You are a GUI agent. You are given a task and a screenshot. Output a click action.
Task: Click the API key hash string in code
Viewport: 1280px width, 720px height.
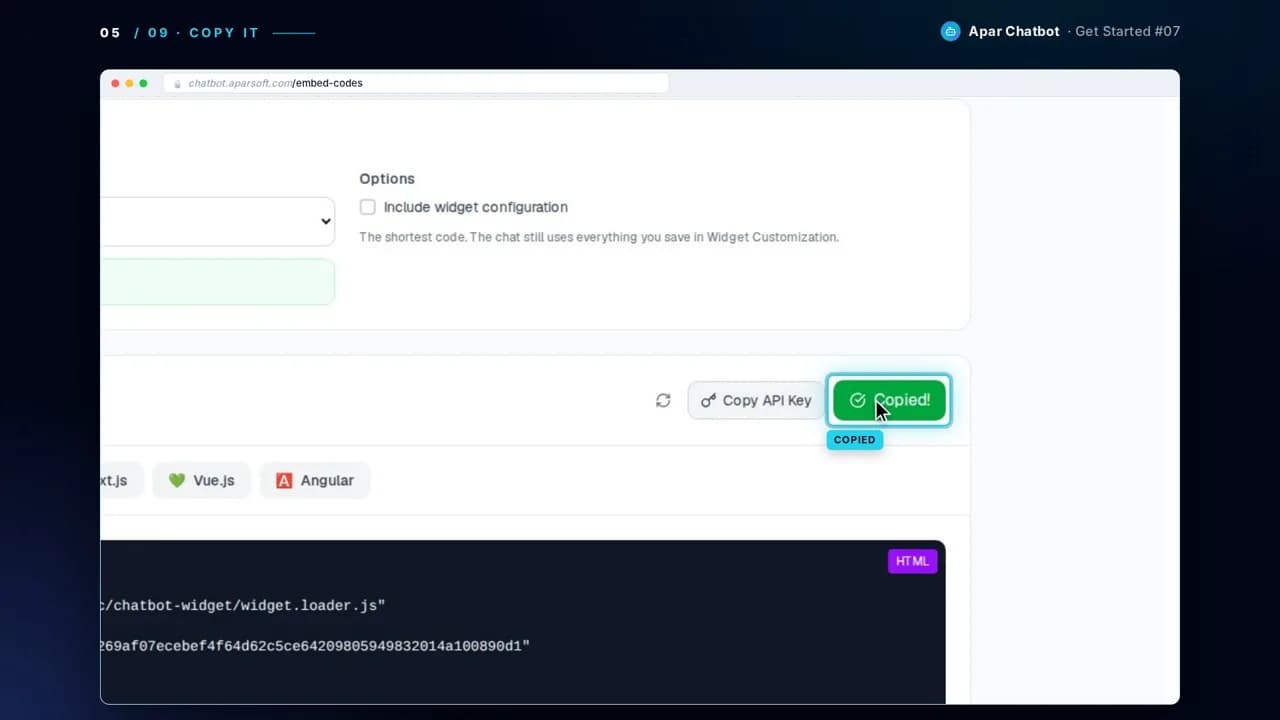pos(315,646)
